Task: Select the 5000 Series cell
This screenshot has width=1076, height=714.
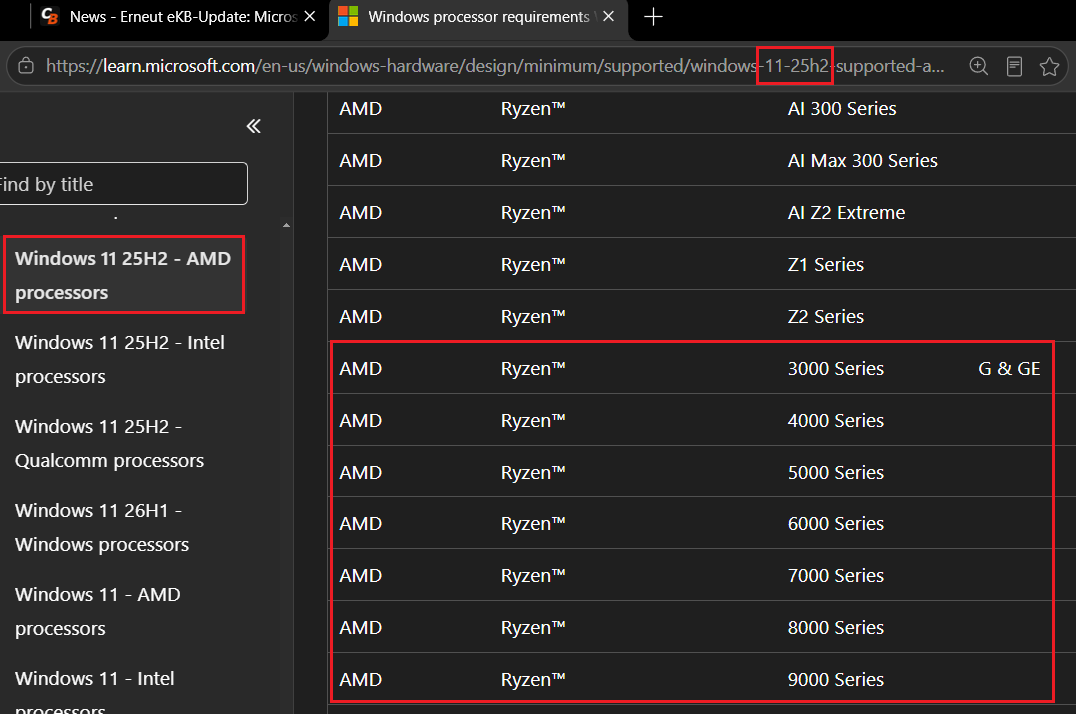Action: coord(836,472)
